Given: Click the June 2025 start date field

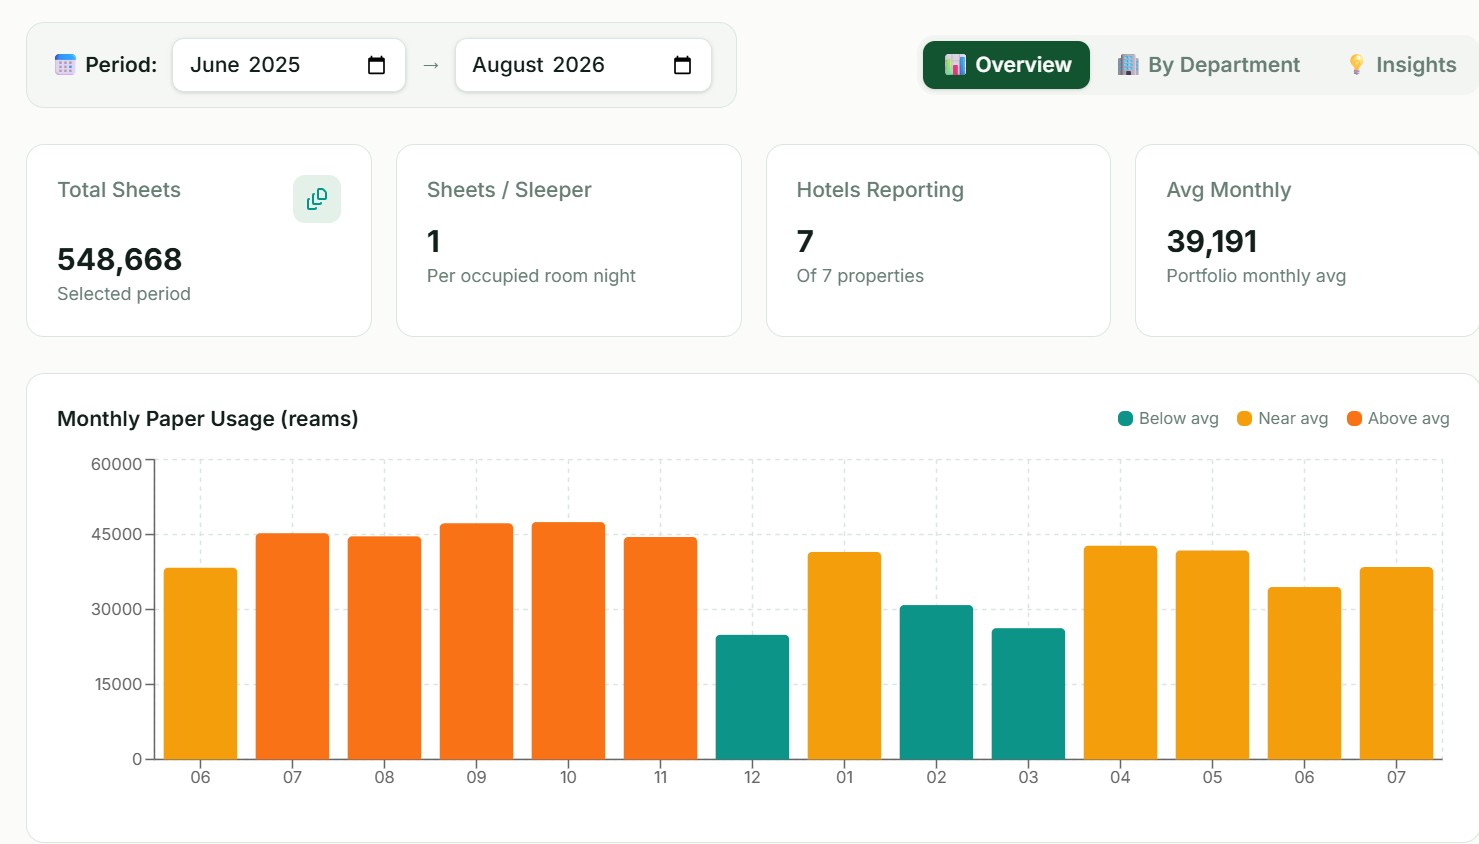Looking at the screenshot, I should tap(289, 65).
